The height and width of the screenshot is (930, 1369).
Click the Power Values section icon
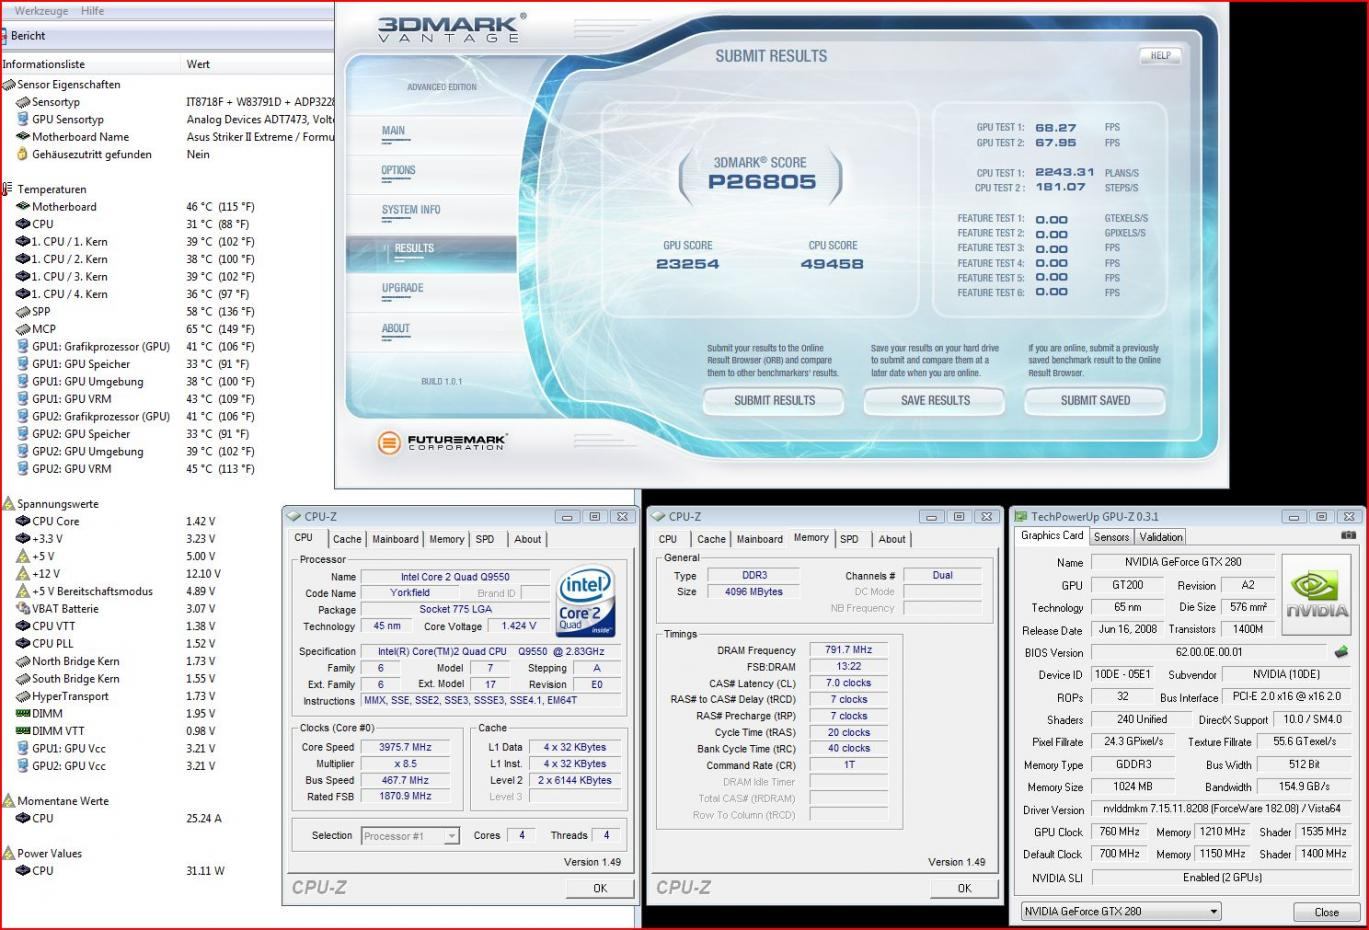pos(9,853)
